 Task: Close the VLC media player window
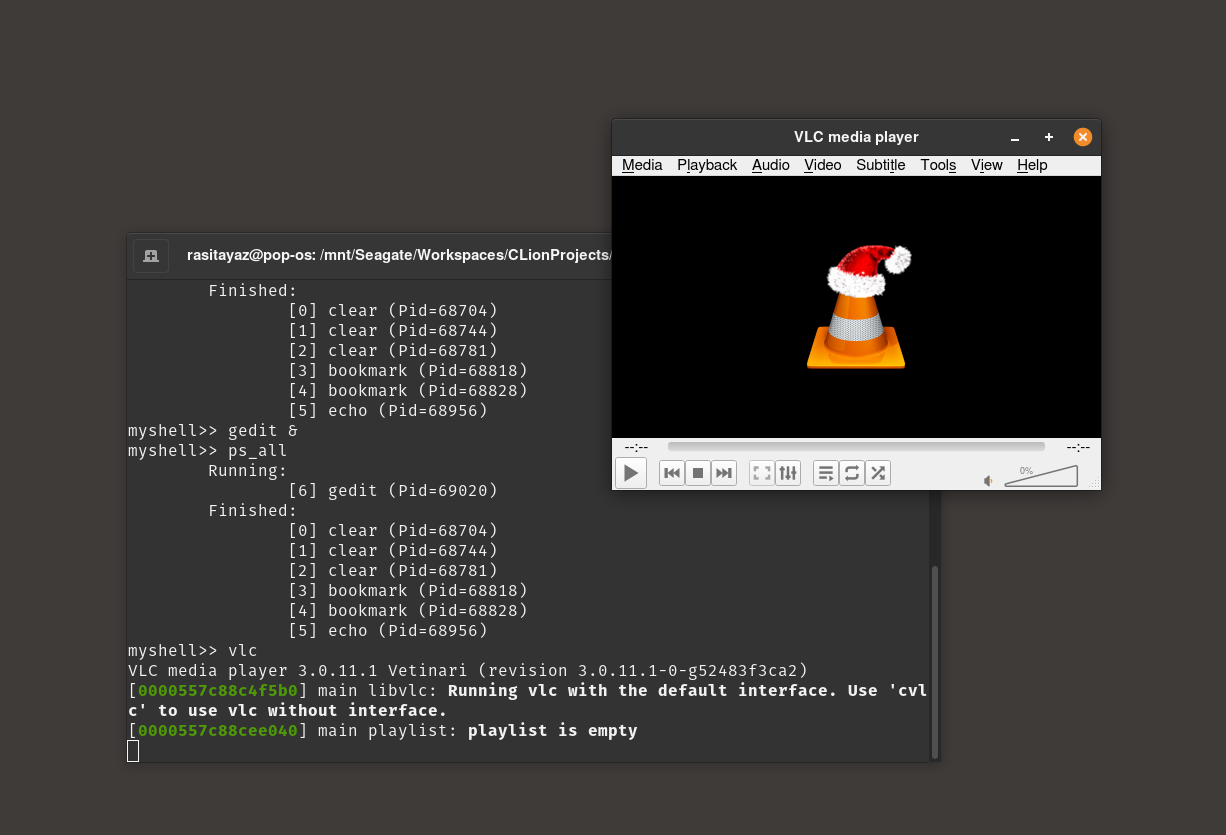(1083, 137)
